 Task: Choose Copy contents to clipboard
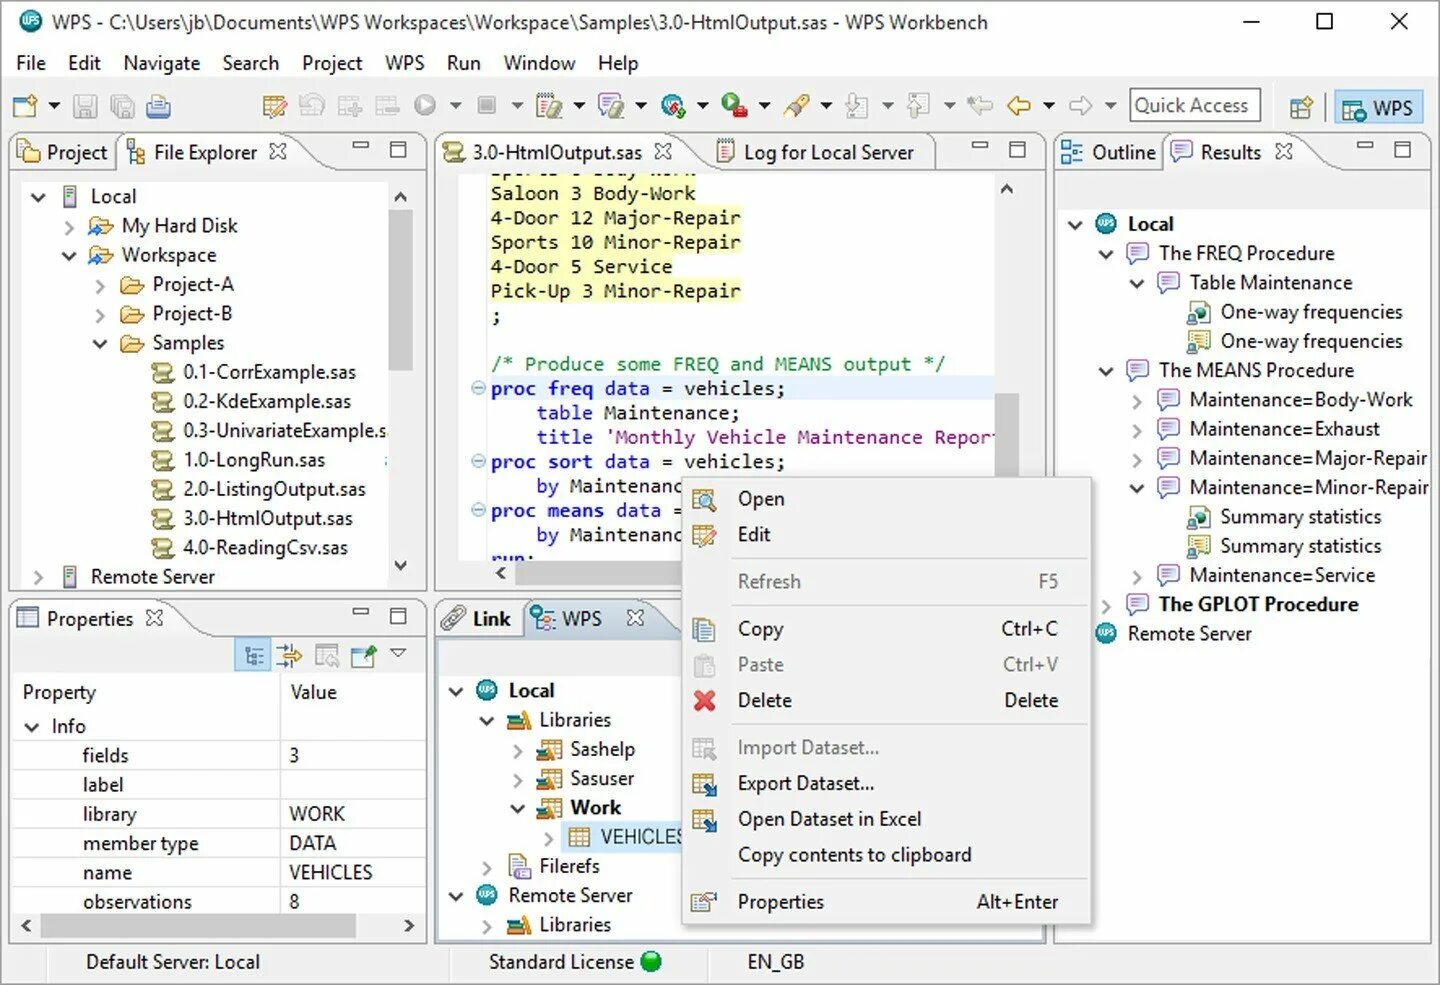[886, 855]
